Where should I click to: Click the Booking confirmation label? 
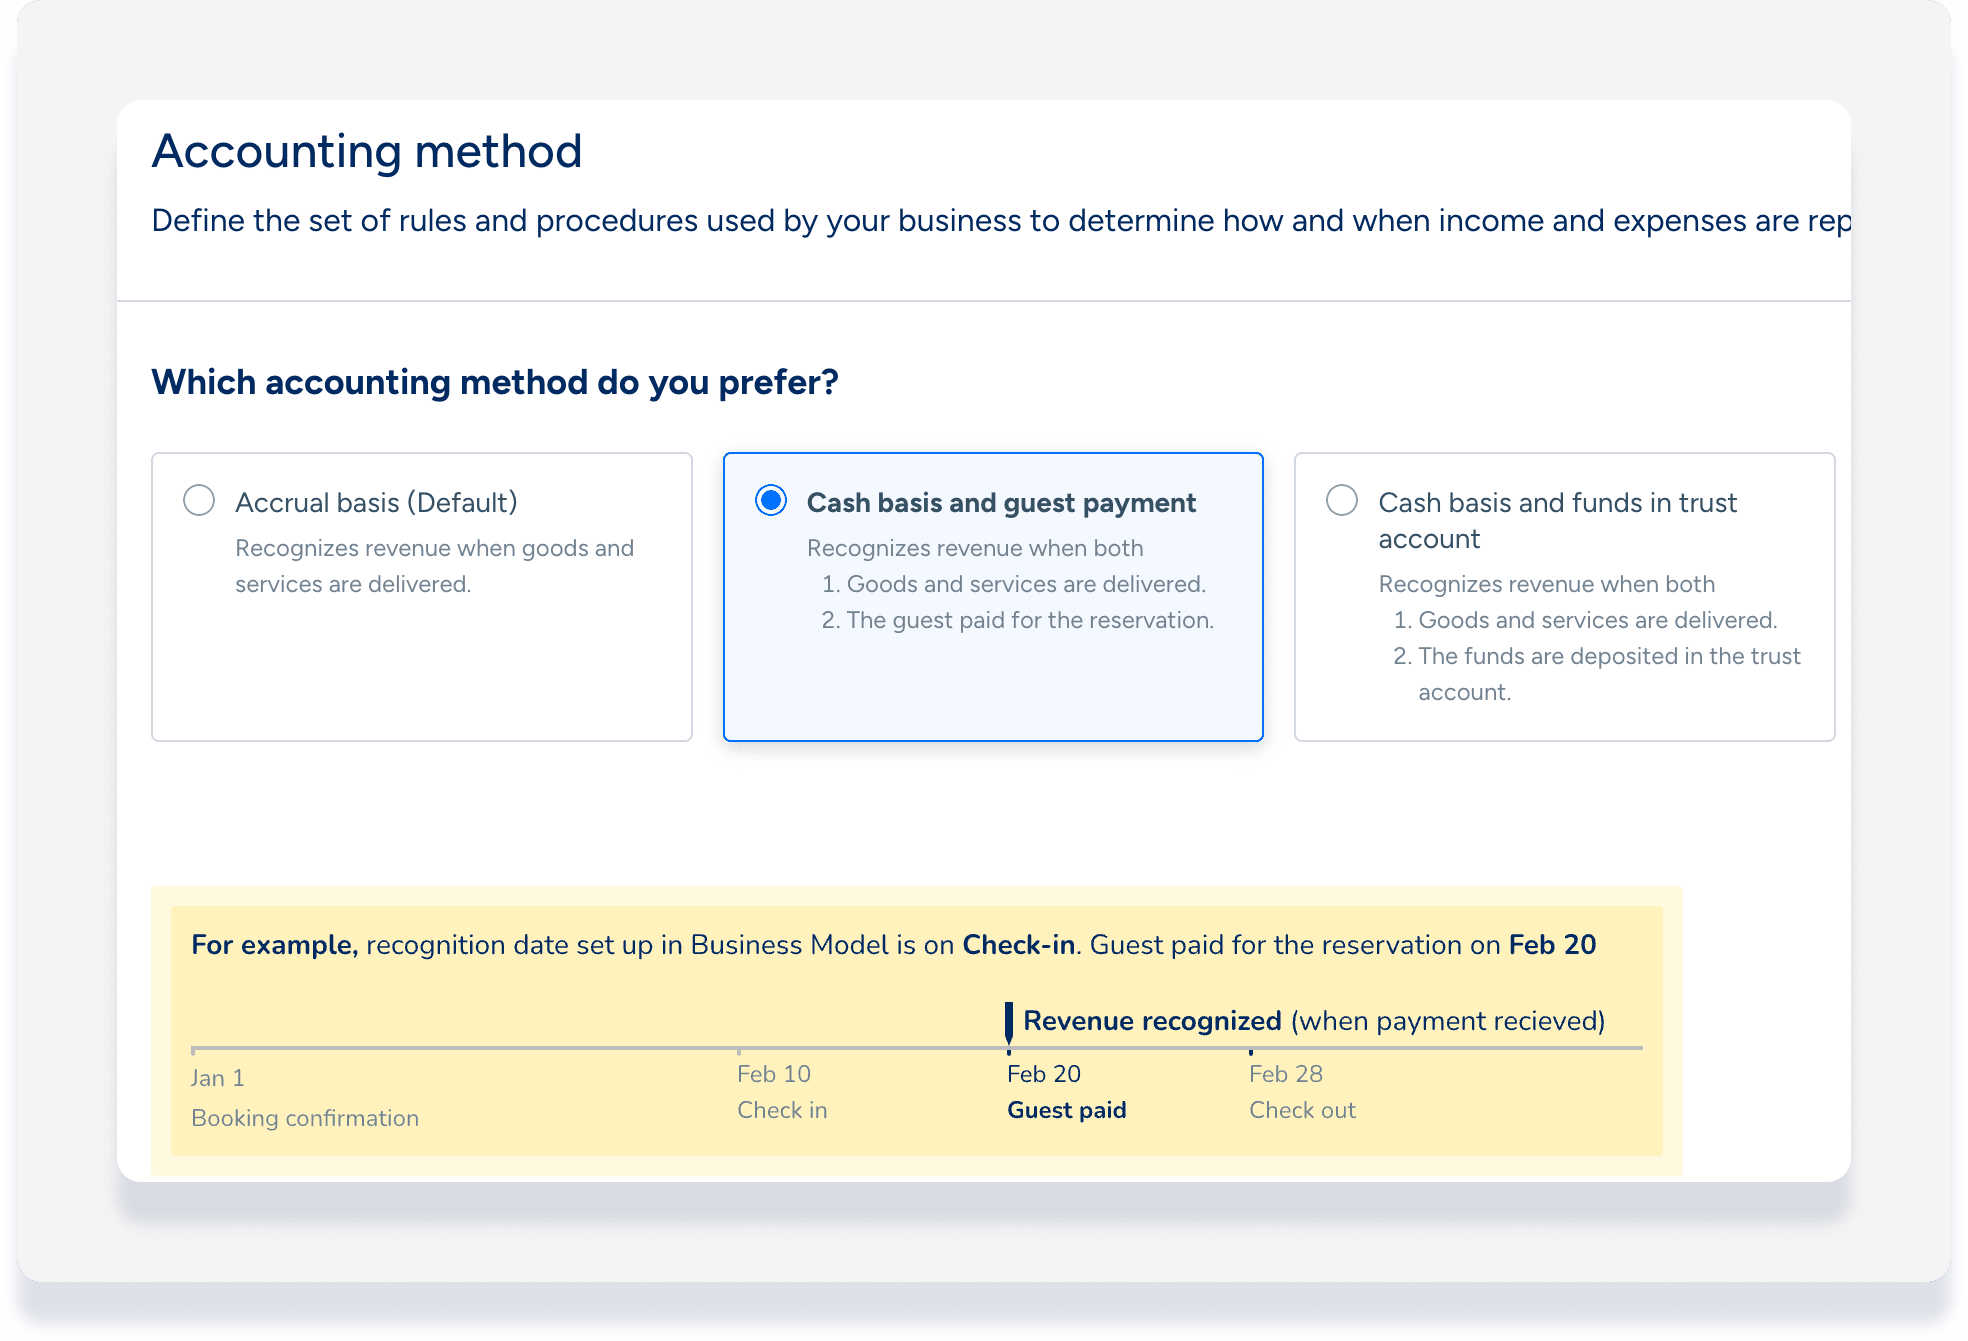click(305, 1118)
